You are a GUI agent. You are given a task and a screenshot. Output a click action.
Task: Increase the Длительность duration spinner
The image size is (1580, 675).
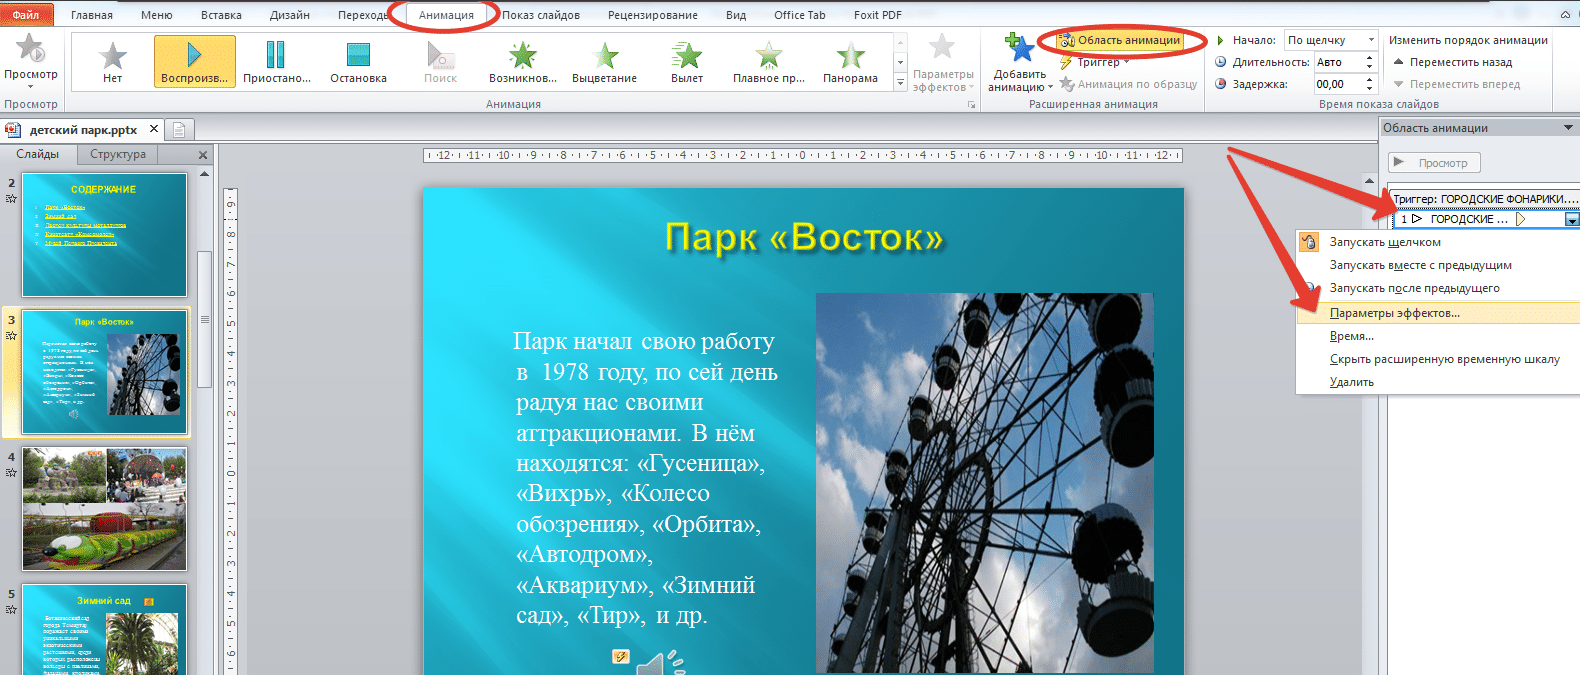(1370, 57)
